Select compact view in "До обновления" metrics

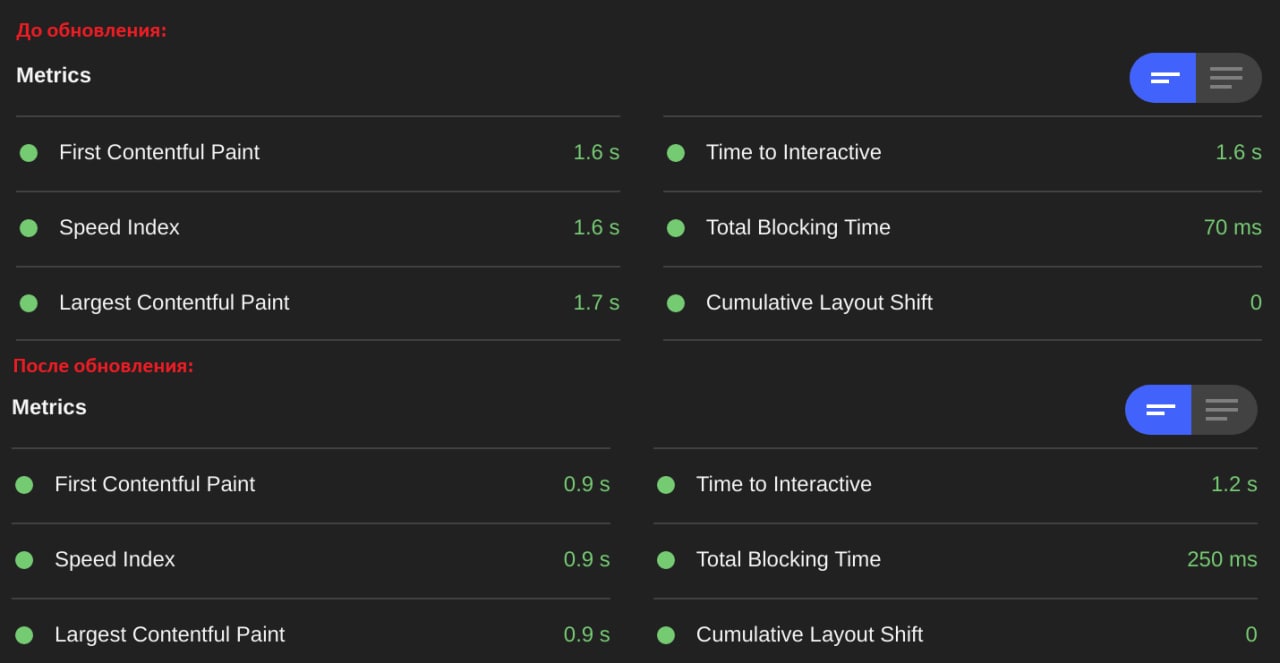tap(1165, 78)
